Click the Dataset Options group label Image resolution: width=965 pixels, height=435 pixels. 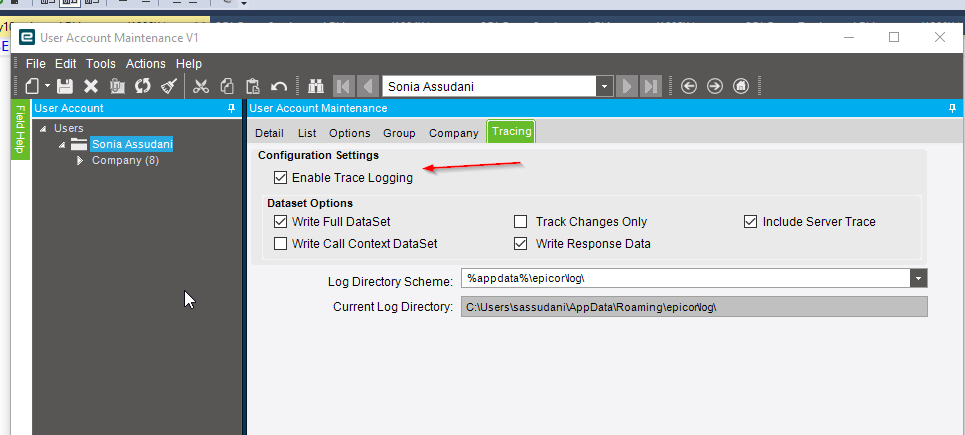click(x=310, y=203)
